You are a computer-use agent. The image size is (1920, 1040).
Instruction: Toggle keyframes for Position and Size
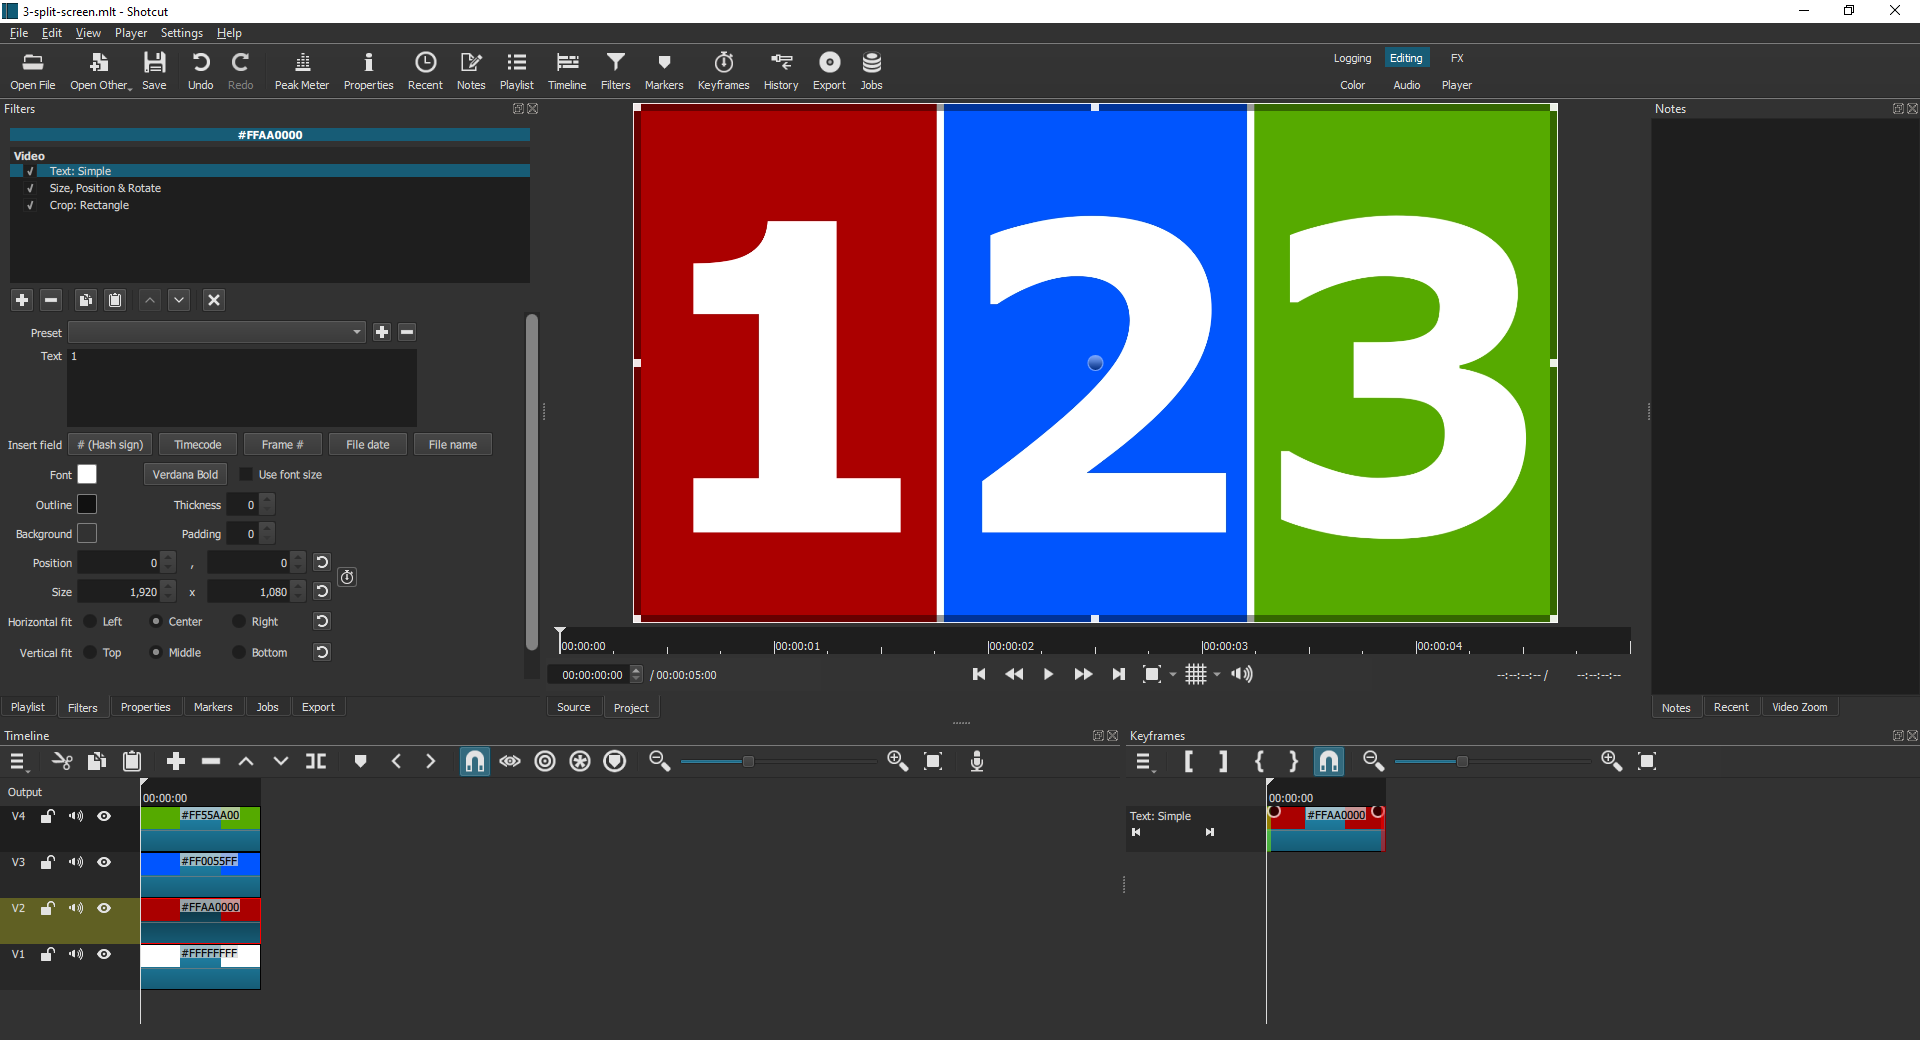[347, 577]
